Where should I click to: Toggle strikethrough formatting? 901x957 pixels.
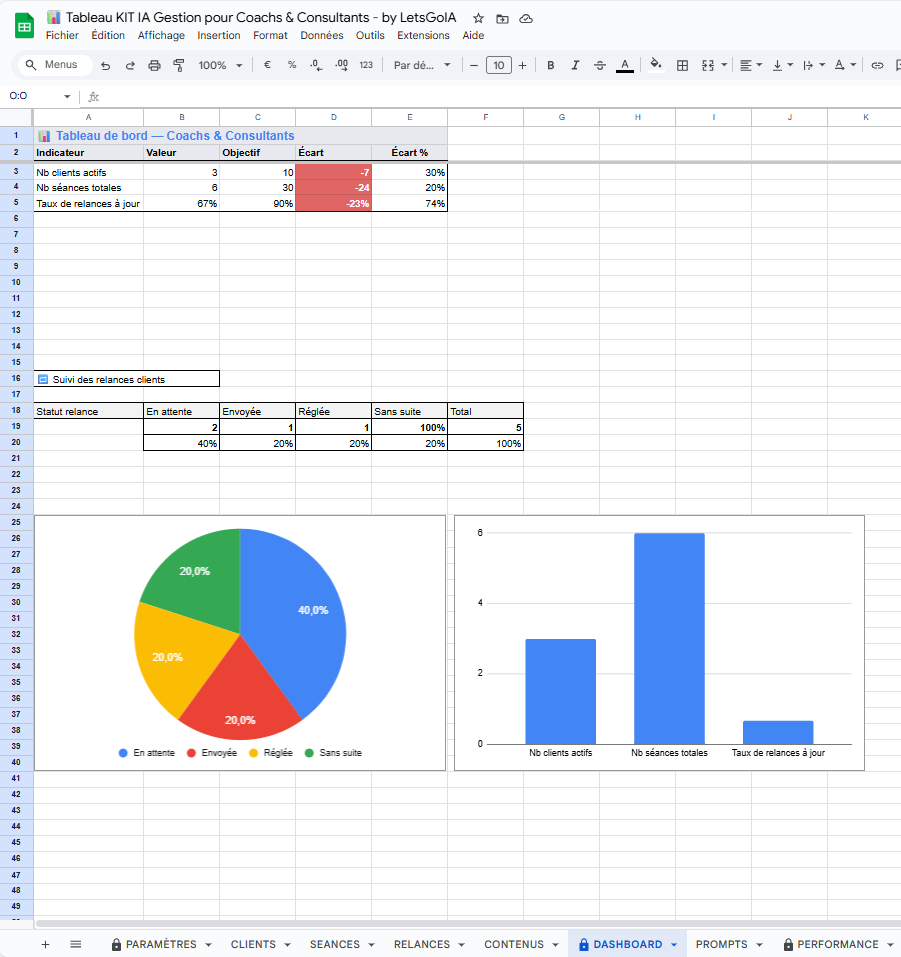tap(600, 65)
